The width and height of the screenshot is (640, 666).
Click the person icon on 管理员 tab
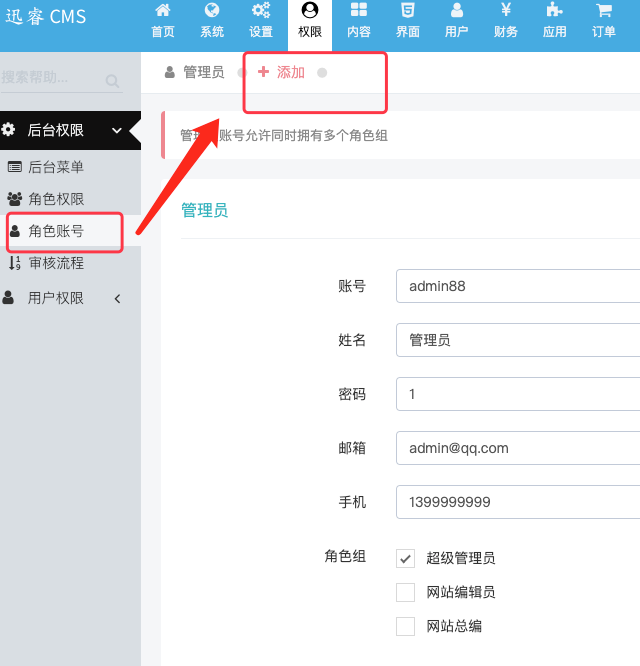tap(169, 72)
